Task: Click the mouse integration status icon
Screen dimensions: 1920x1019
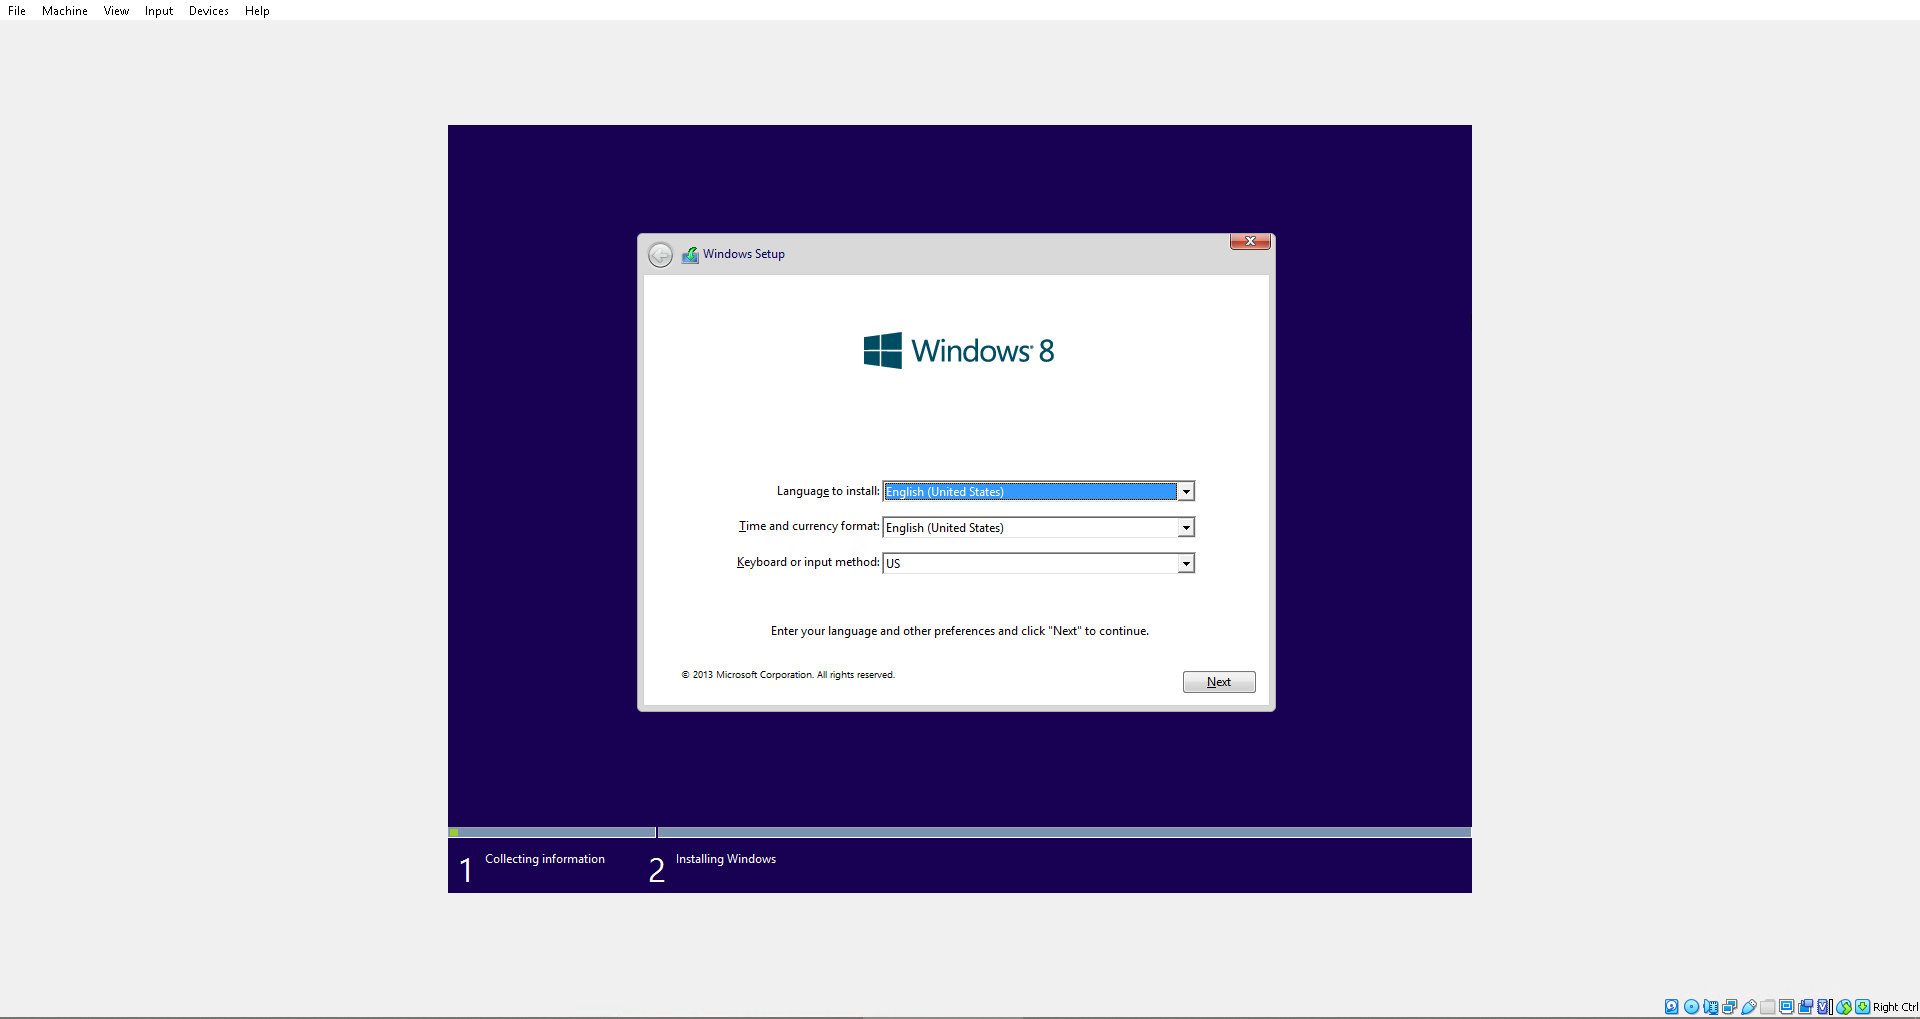Action: 1844,1007
